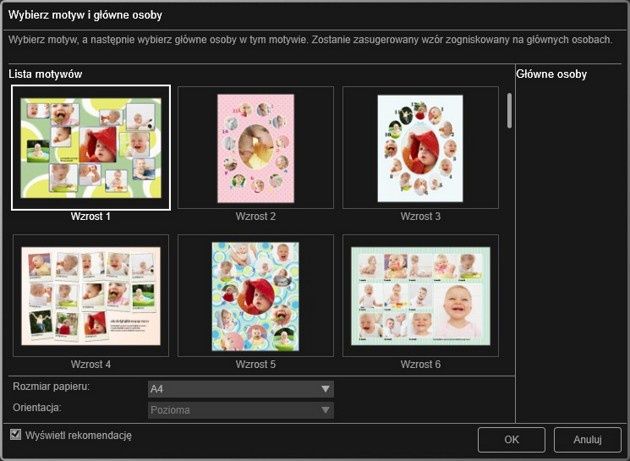Click the Anuluj button
Screen dimensions: 630x461
pyautogui.click(x=587, y=440)
